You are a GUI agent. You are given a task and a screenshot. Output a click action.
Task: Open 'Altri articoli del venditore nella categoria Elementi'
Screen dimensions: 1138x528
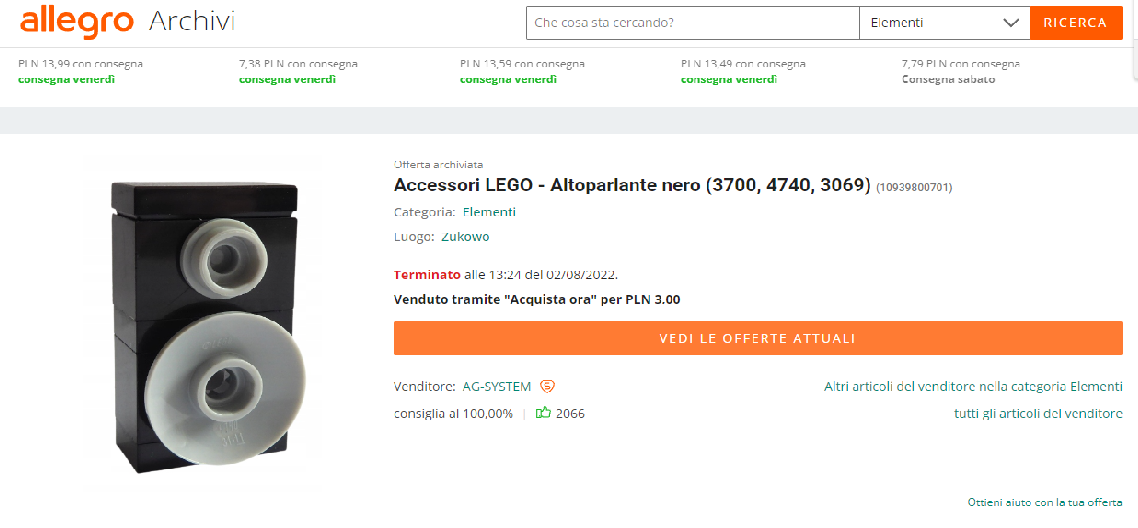973,387
